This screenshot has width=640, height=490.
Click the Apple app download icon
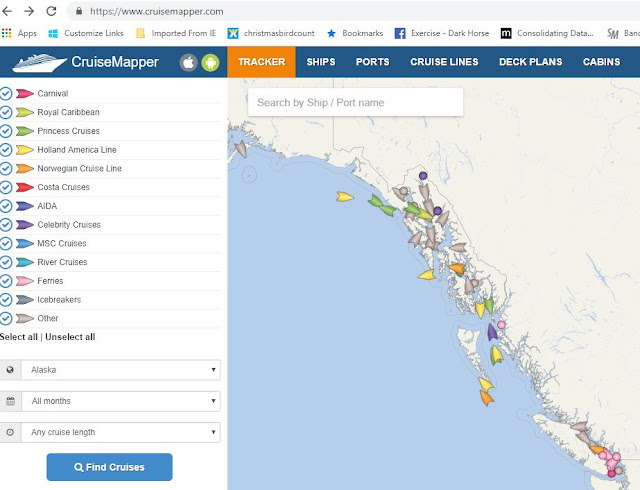point(188,62)
